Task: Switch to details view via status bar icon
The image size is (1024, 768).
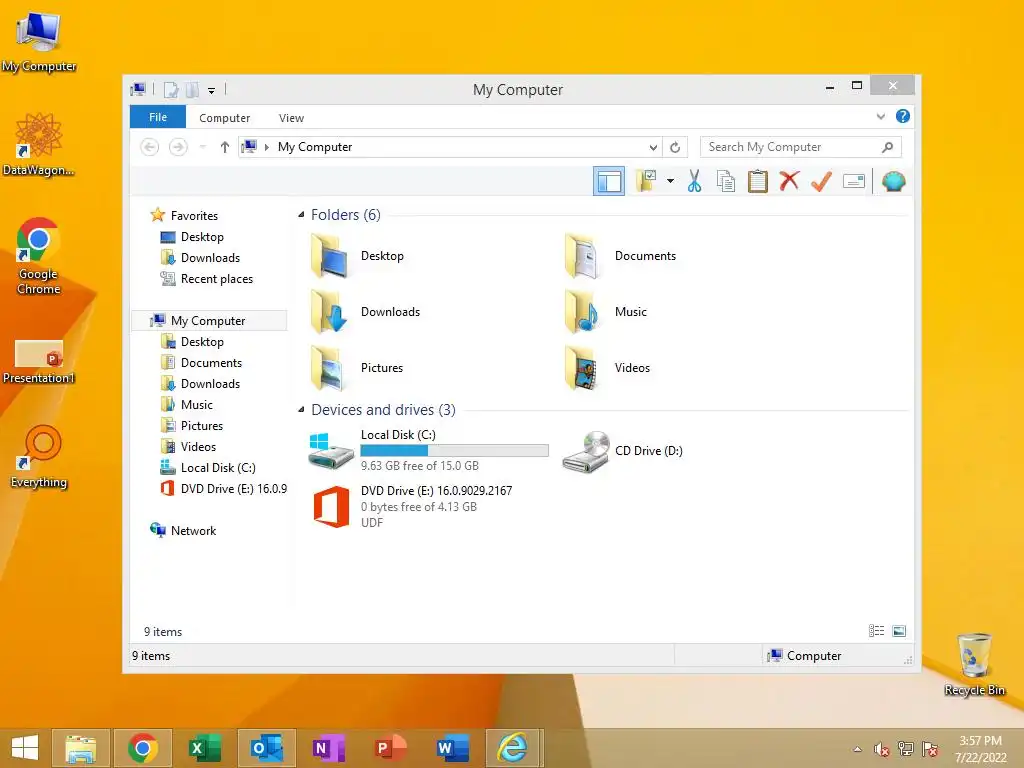Action: (876, 631)
